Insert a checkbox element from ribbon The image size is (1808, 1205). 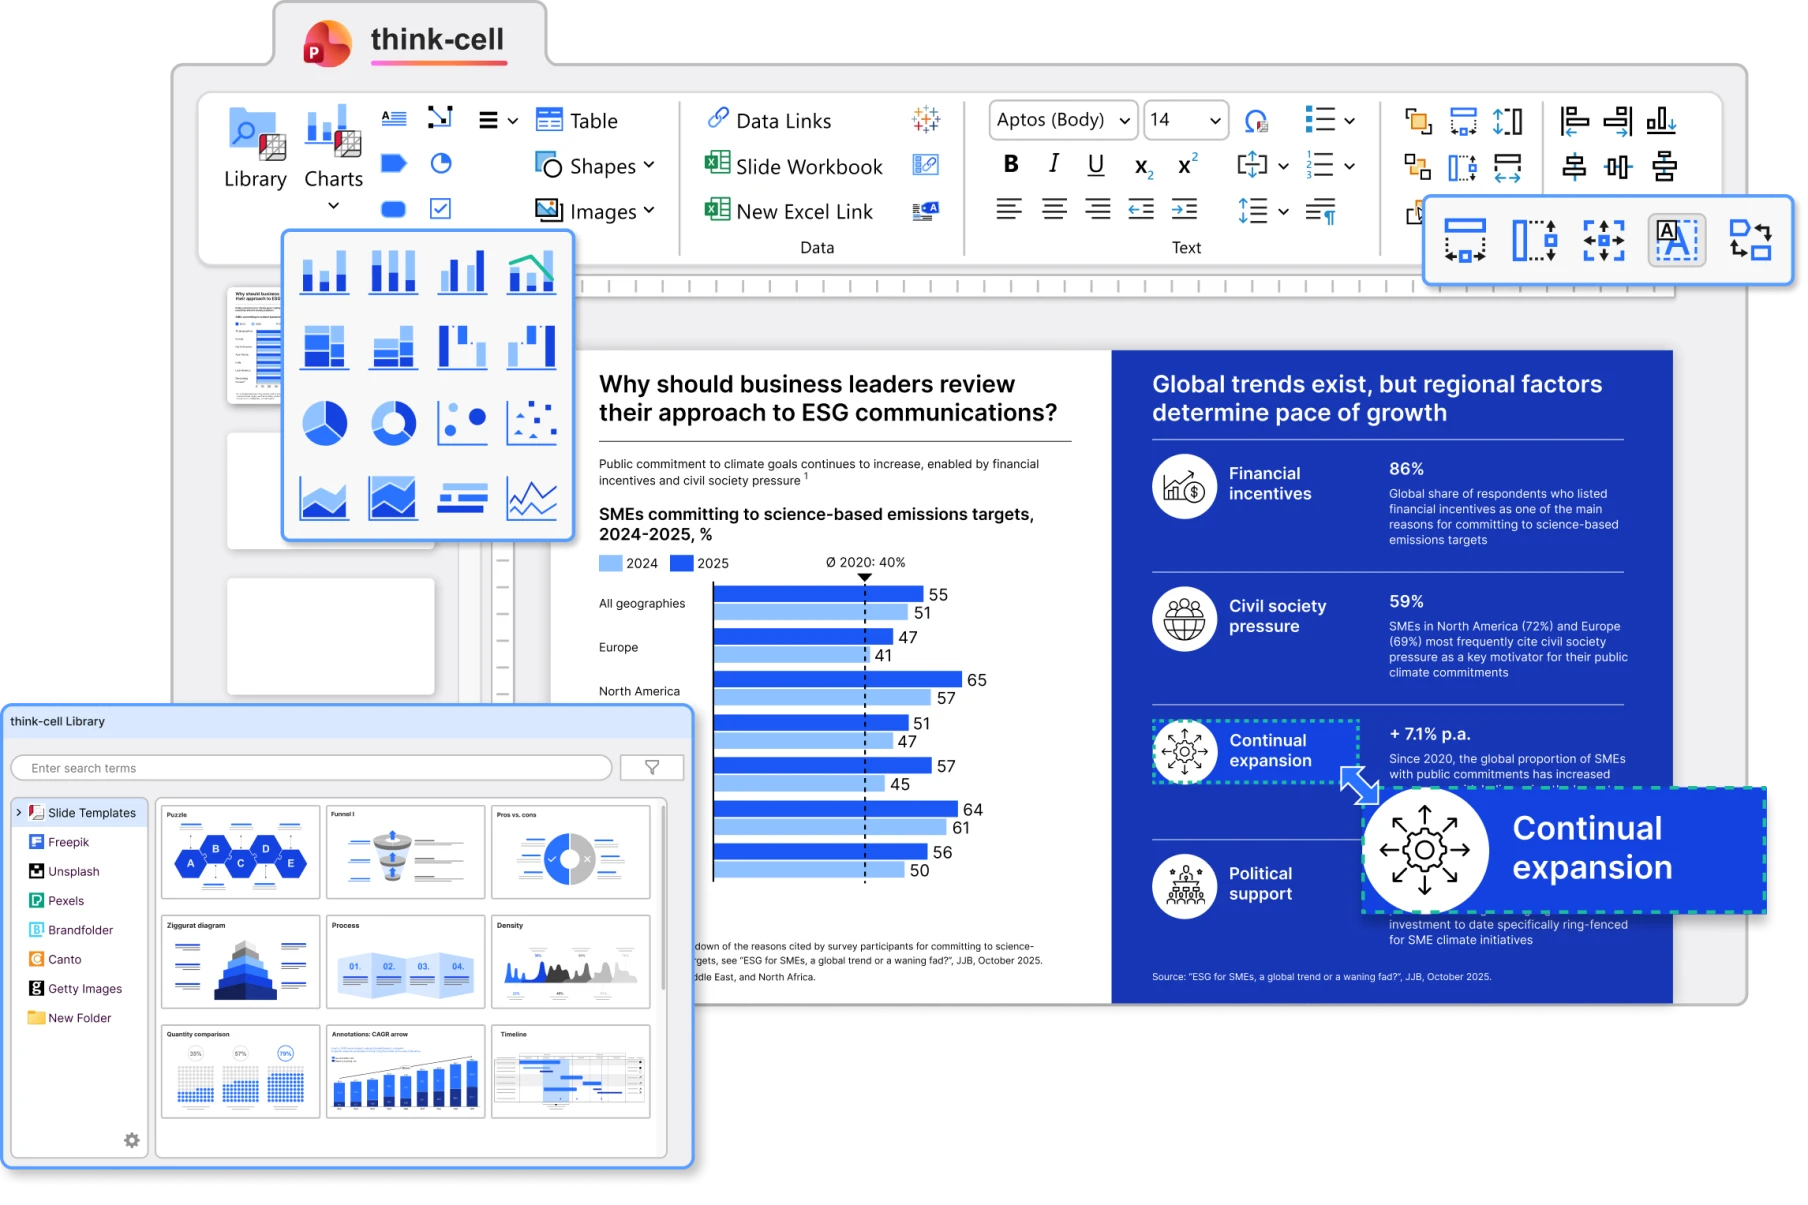tap(440, 208)
